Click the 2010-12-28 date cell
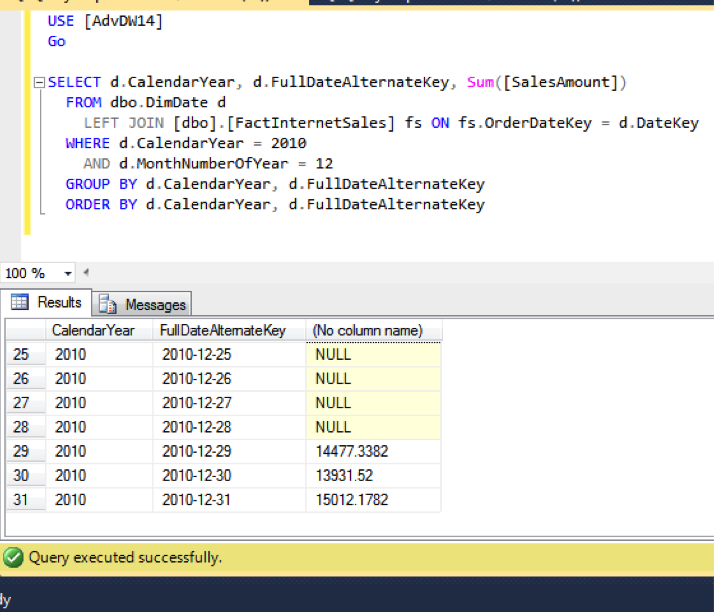714x613 pixels. point(229,427)
